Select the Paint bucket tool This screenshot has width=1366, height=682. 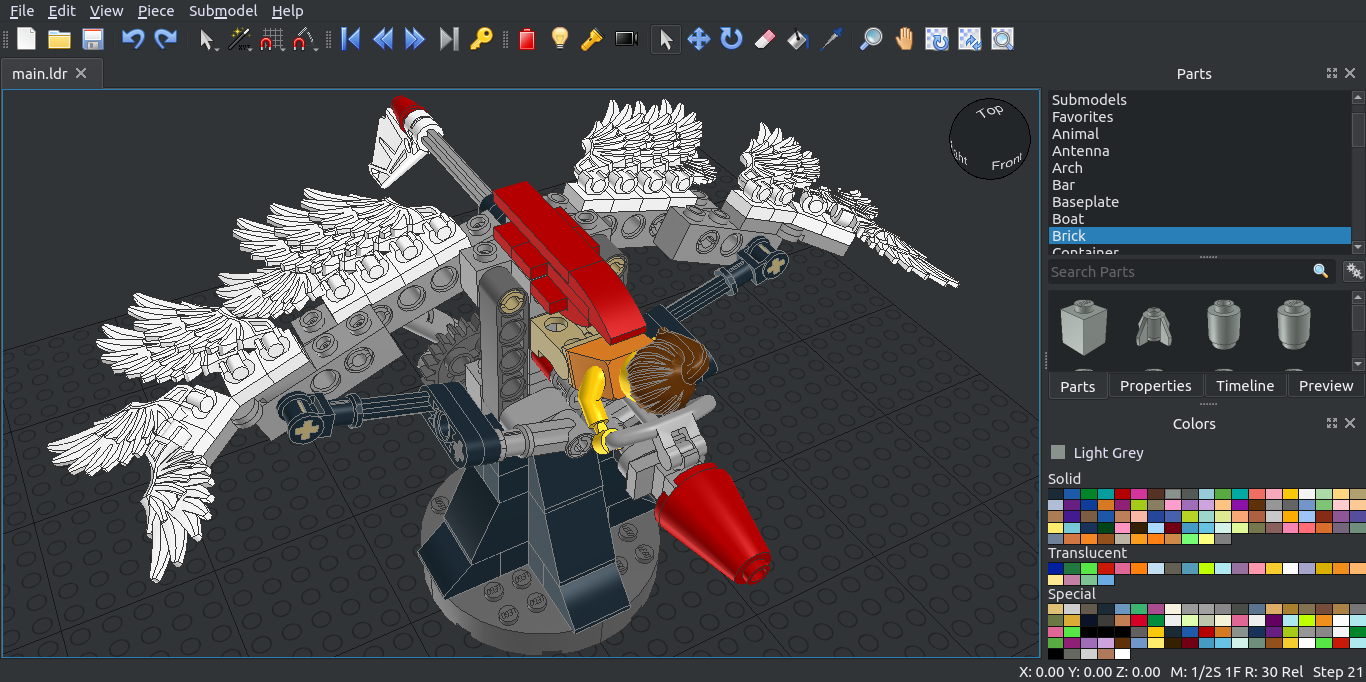tap(797, 39)
